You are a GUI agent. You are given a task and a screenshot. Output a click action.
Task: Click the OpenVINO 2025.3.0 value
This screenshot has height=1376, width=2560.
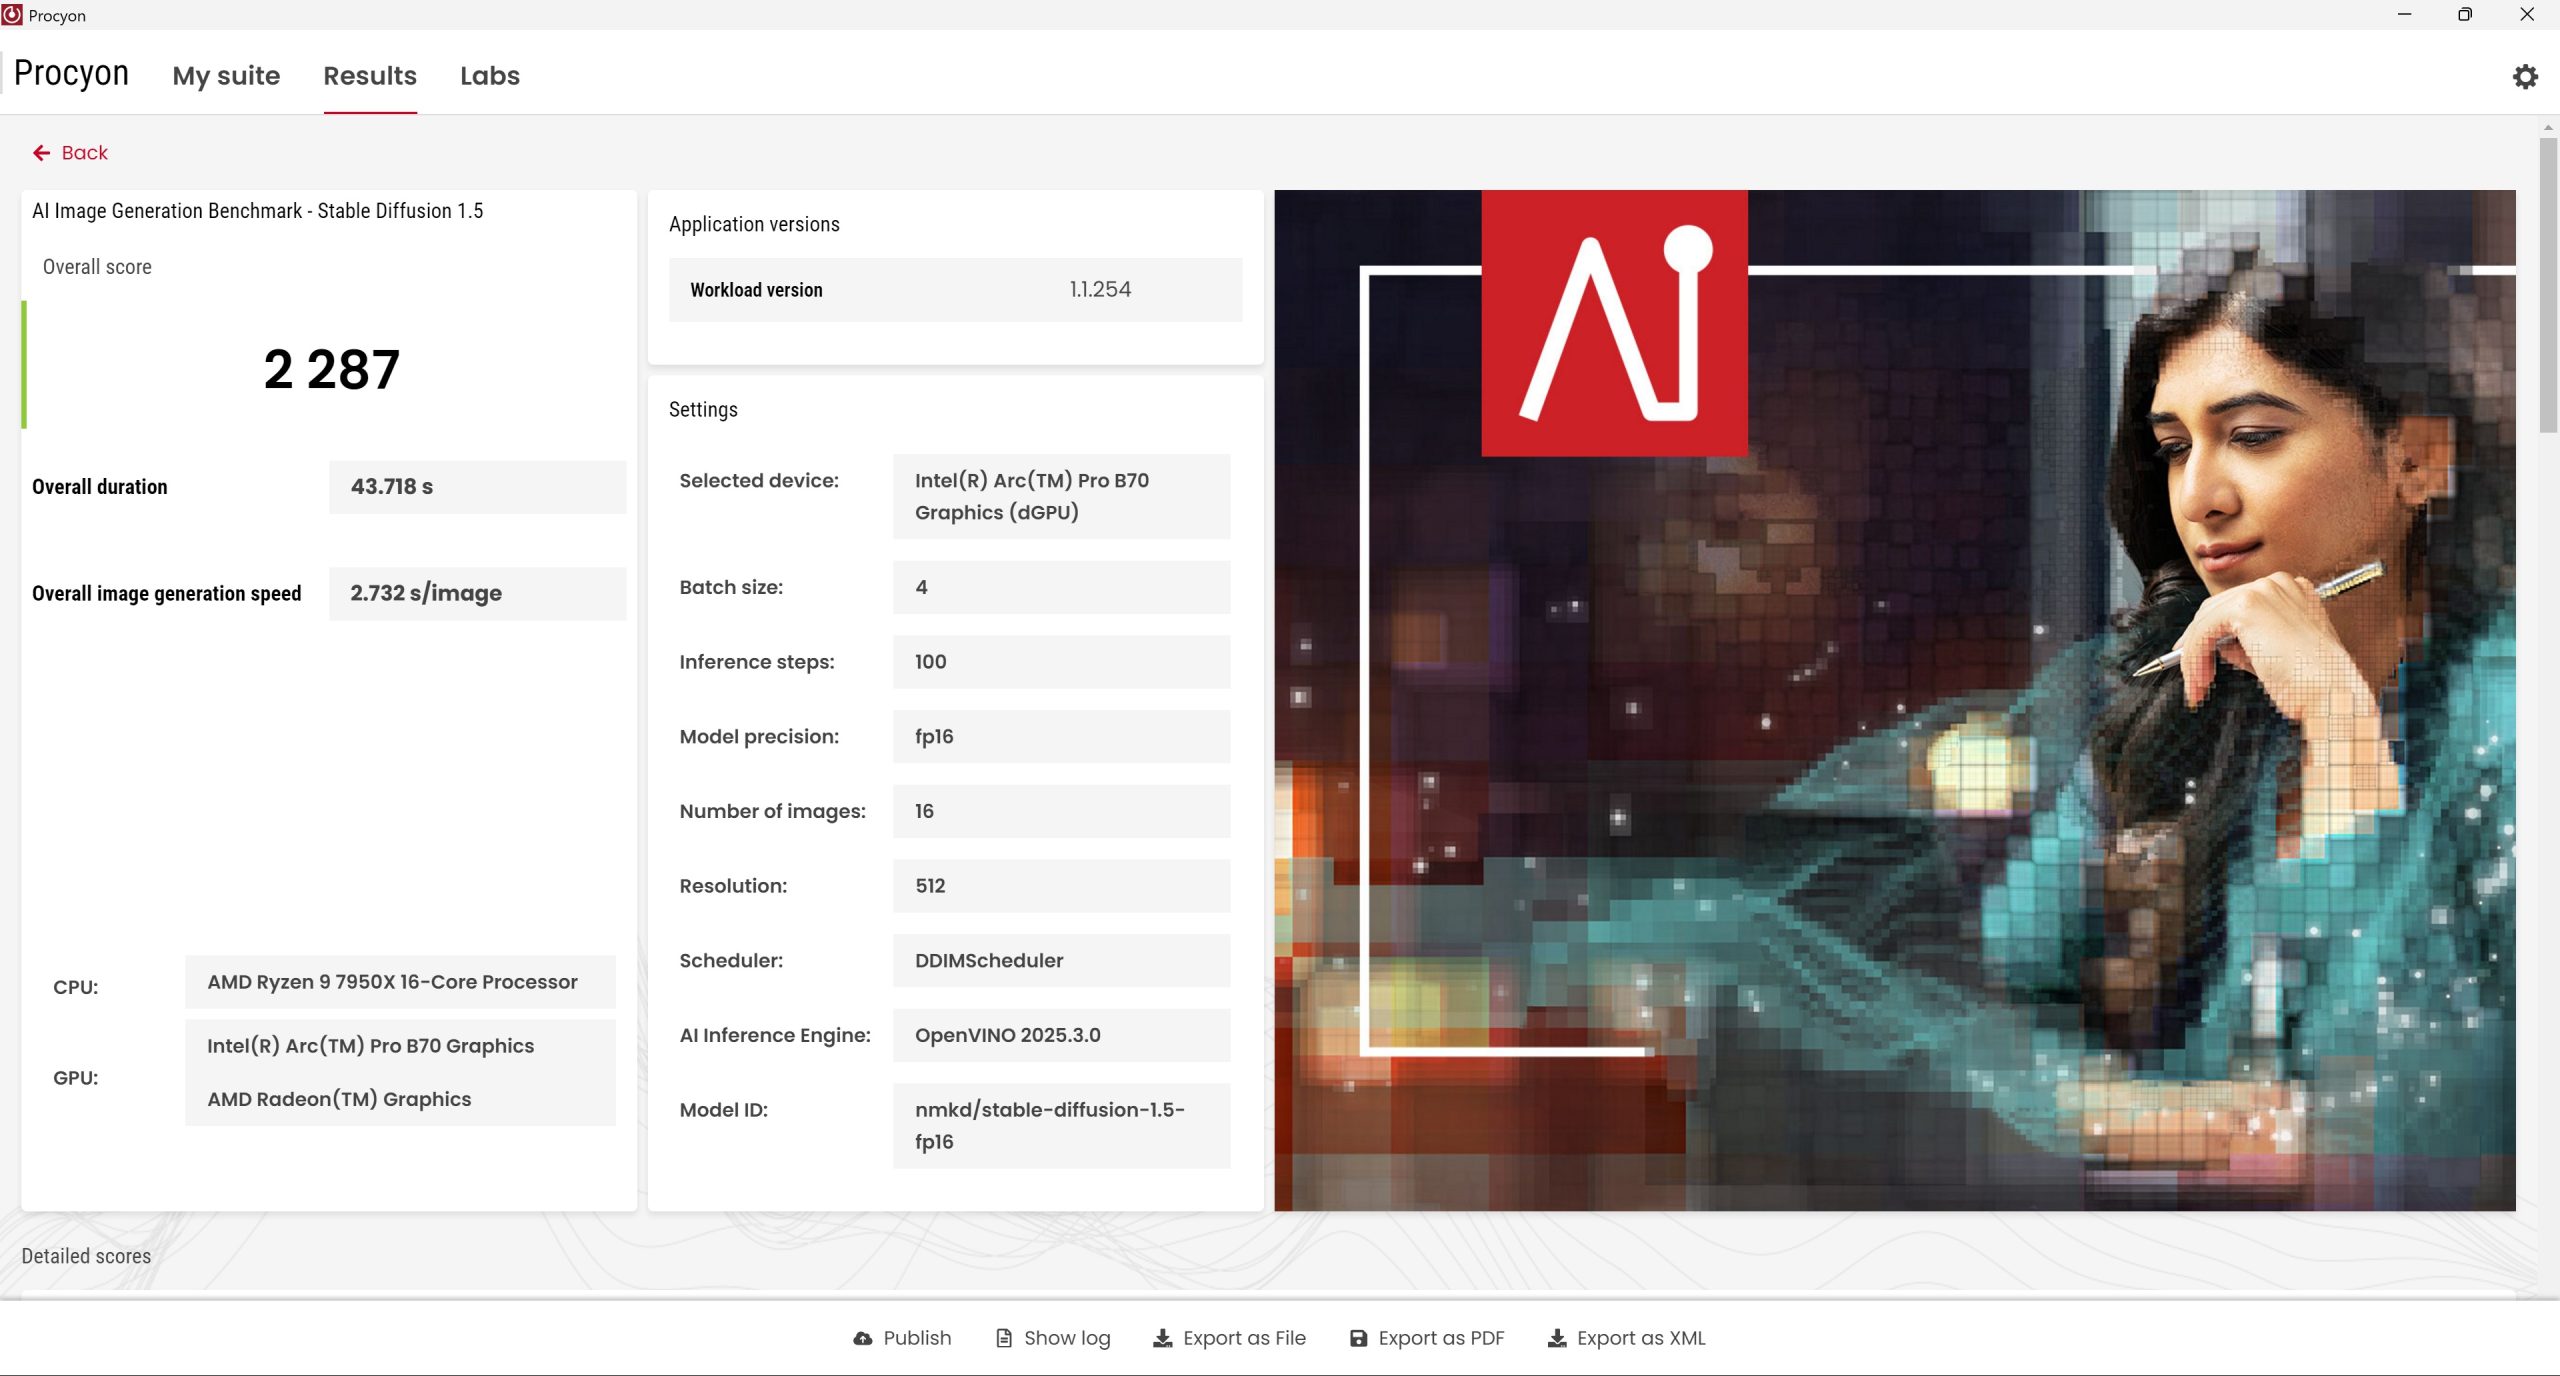click(1061, 1035)
